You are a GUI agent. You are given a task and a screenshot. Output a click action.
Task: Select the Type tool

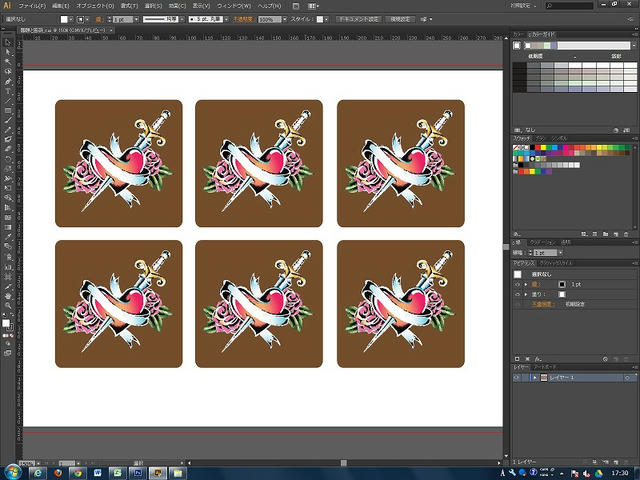(x=8, y=91)
